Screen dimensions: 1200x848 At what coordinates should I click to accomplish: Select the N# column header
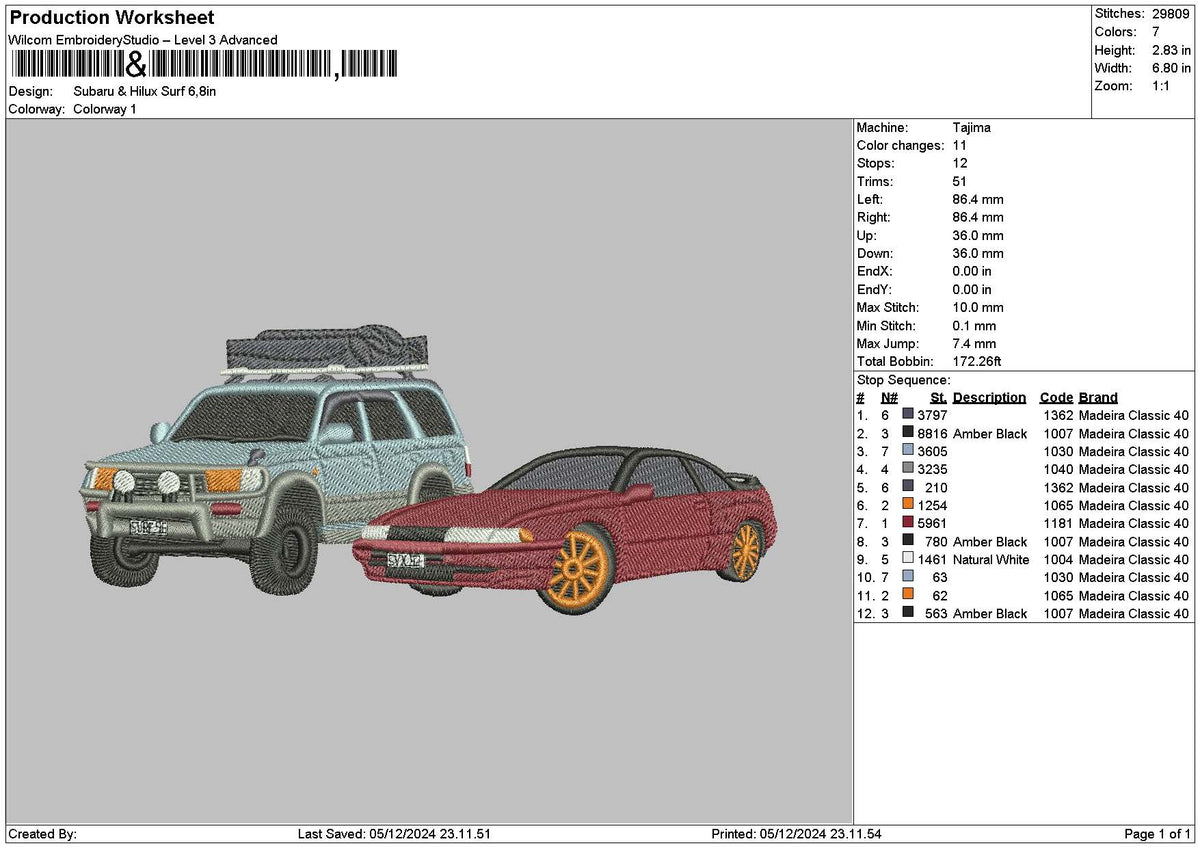pos(889,398)
